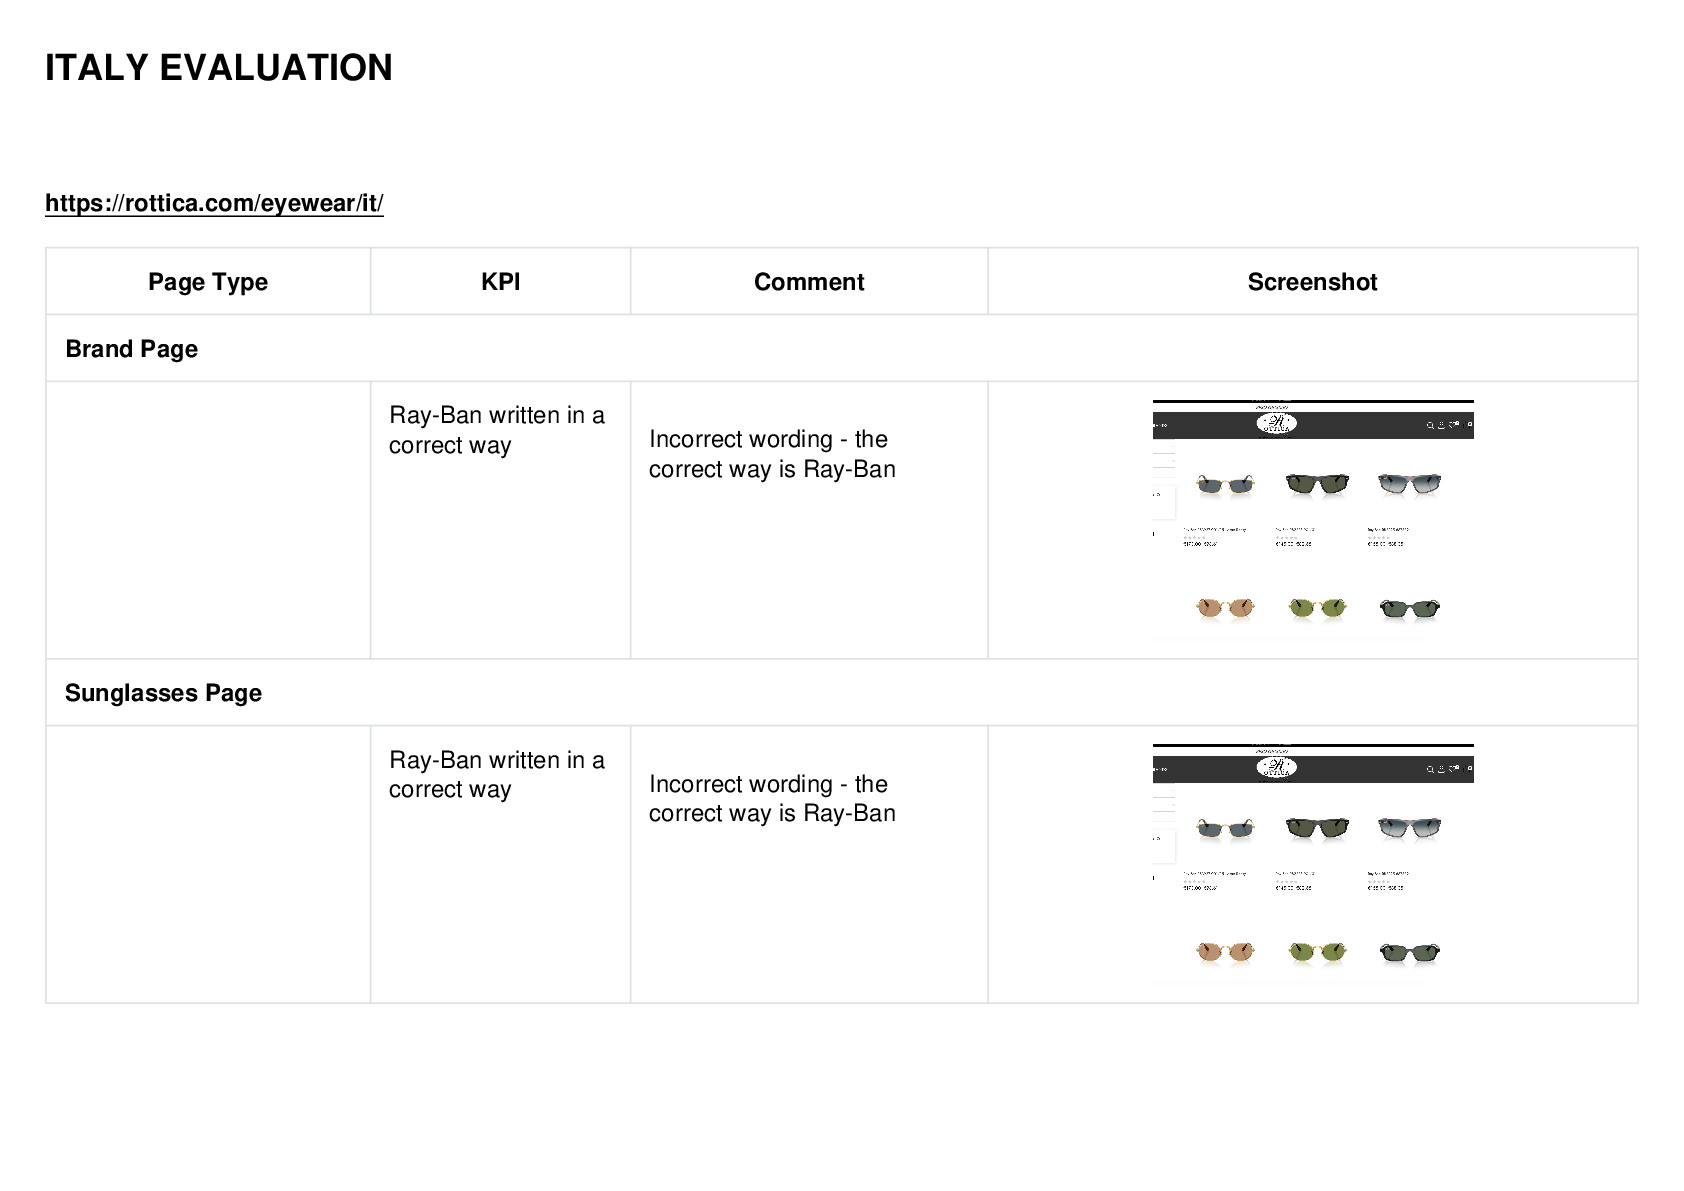Click the Page Type column header

(x=208, y=282)
